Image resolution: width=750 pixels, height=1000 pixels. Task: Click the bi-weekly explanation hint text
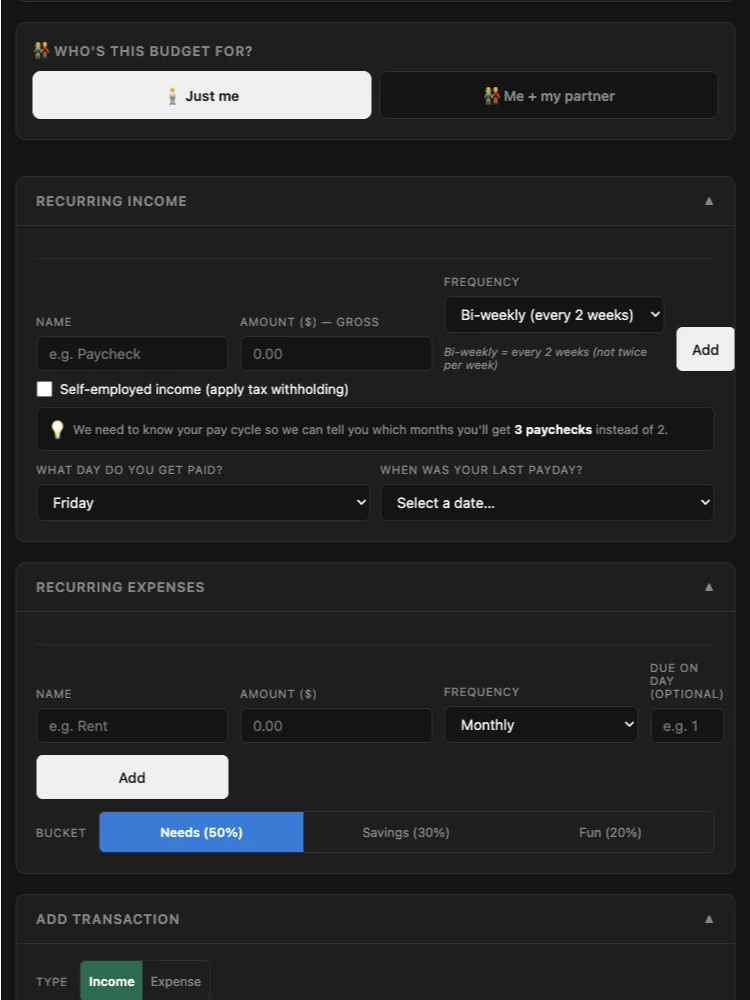pyautogui.click(x=545, y=358)
